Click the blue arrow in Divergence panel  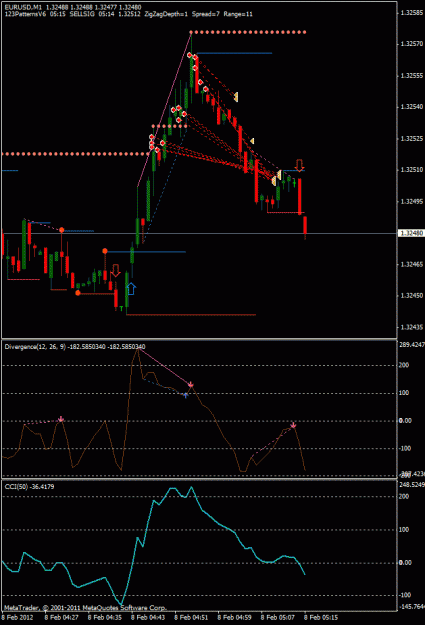pyautogui.click(x=186, y=395)
